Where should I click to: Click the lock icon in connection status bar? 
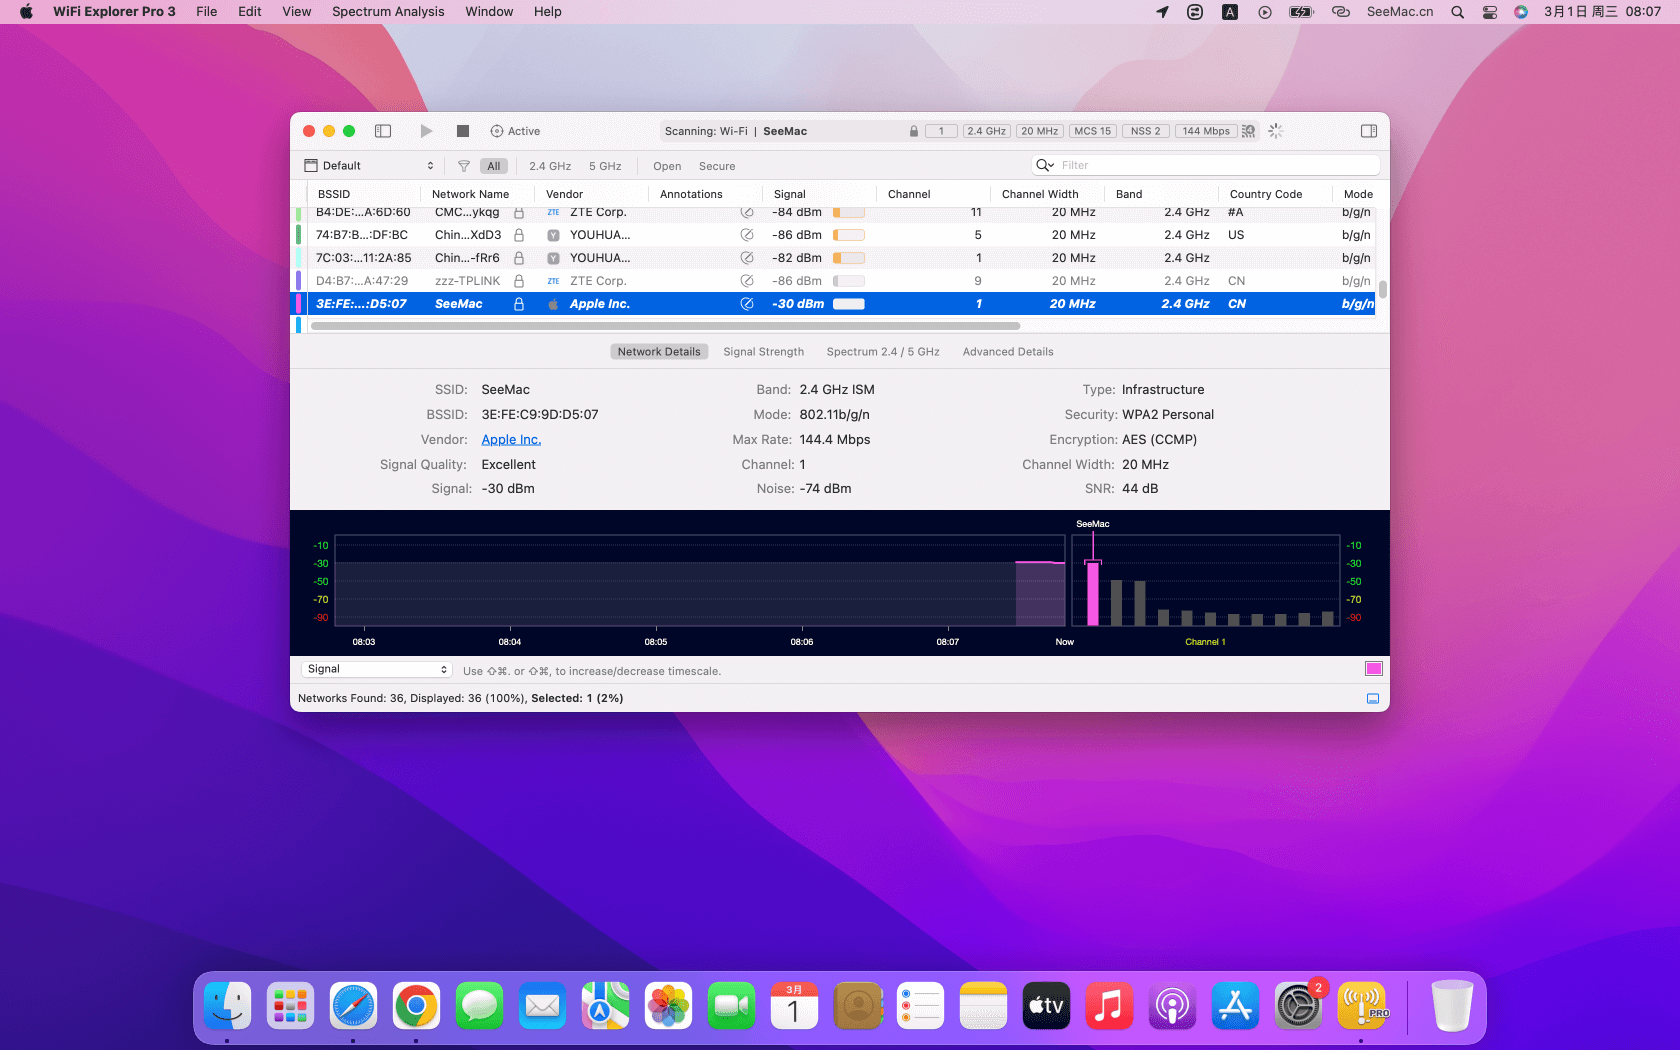coord(914,131)
